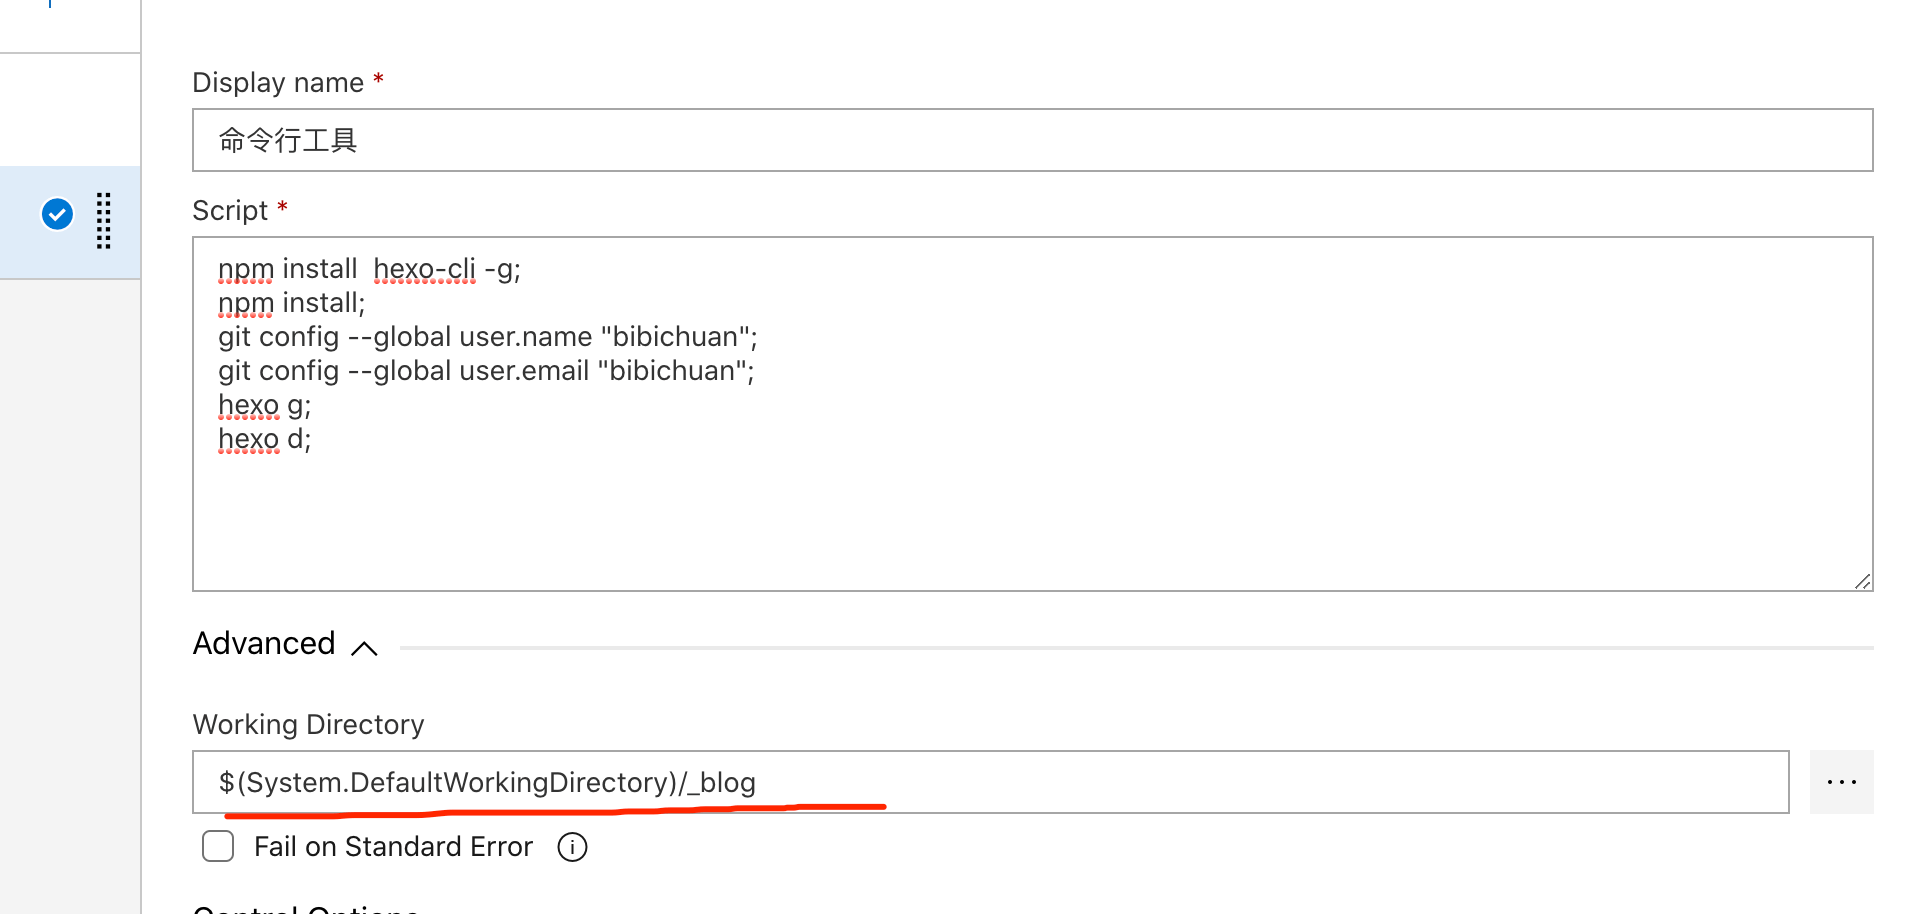This screenshot has height=914, width=1916.
Task: Click the Fail on Standard Error label text
Action: [x=393, y=847]
